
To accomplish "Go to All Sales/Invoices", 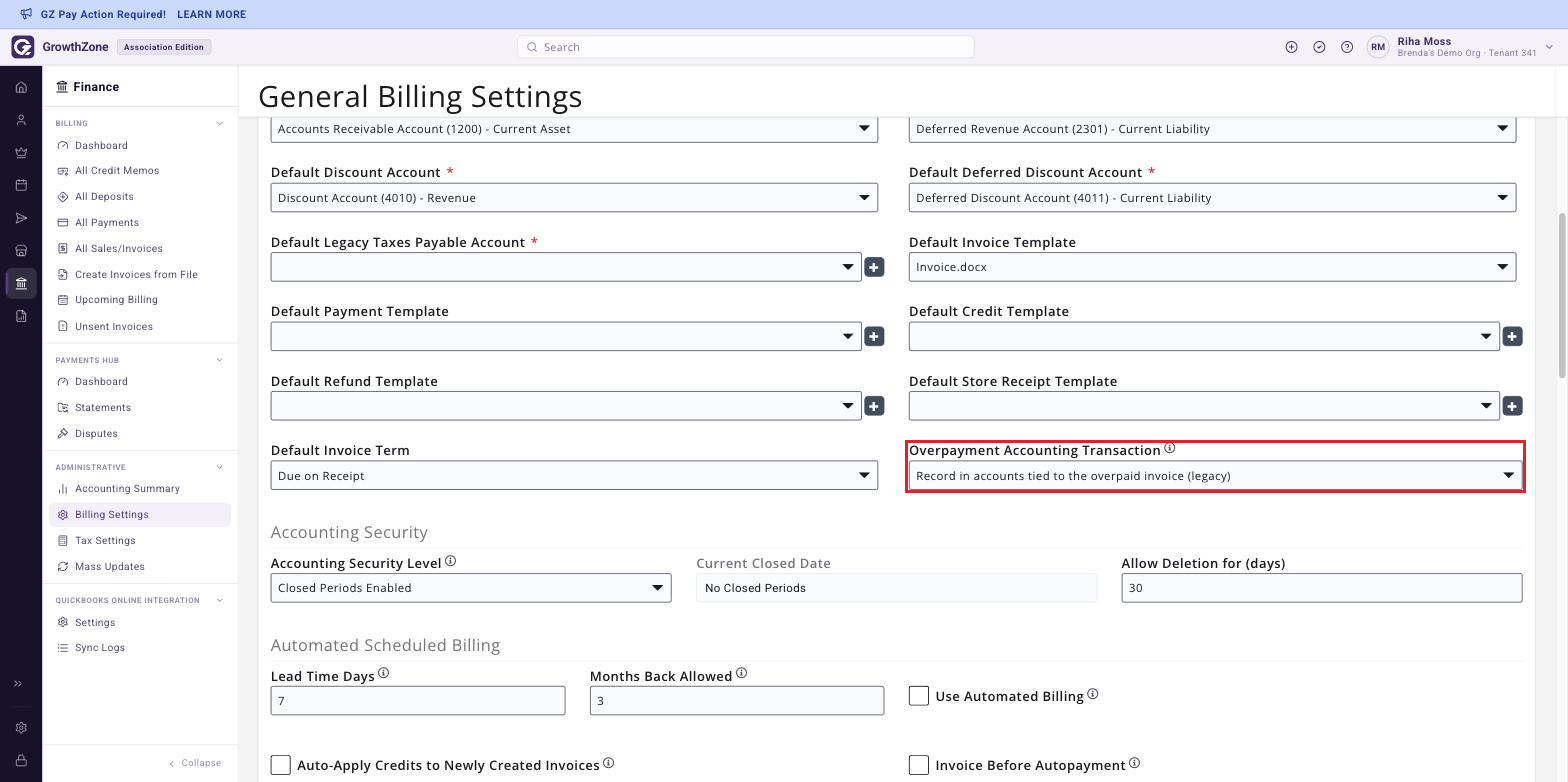I will point(119,248).
